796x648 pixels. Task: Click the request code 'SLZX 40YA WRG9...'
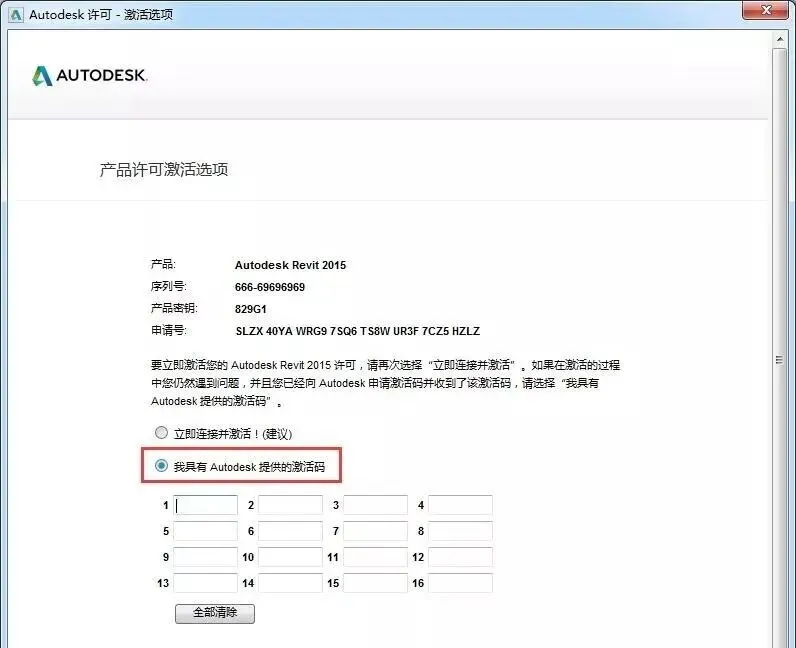(x=357, y=331)
